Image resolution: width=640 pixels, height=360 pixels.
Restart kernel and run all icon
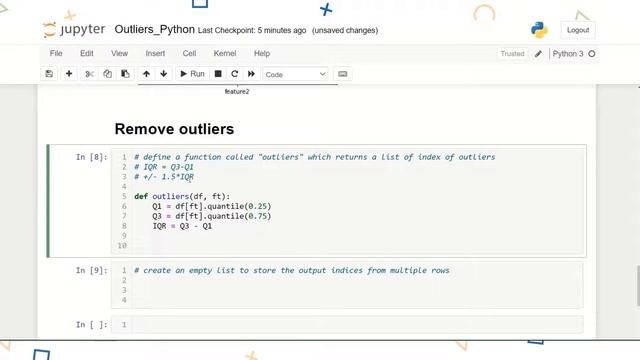point(251,74)
